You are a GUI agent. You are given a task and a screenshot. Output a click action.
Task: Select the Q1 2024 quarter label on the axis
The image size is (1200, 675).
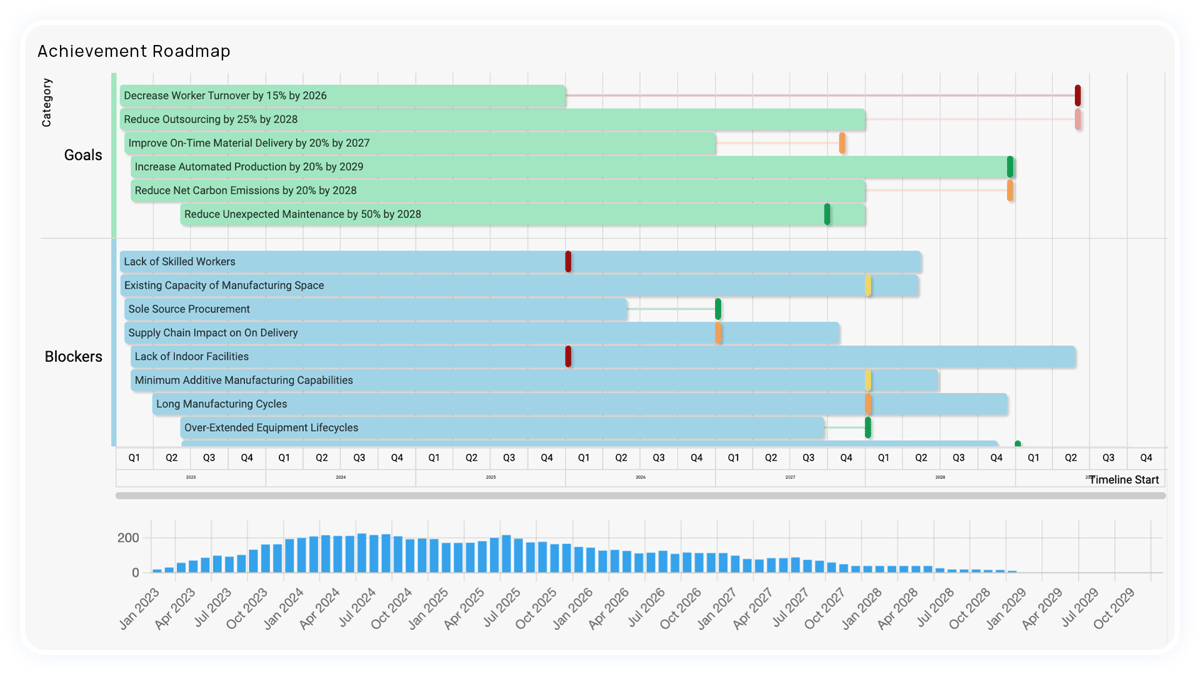coord(284,457)
